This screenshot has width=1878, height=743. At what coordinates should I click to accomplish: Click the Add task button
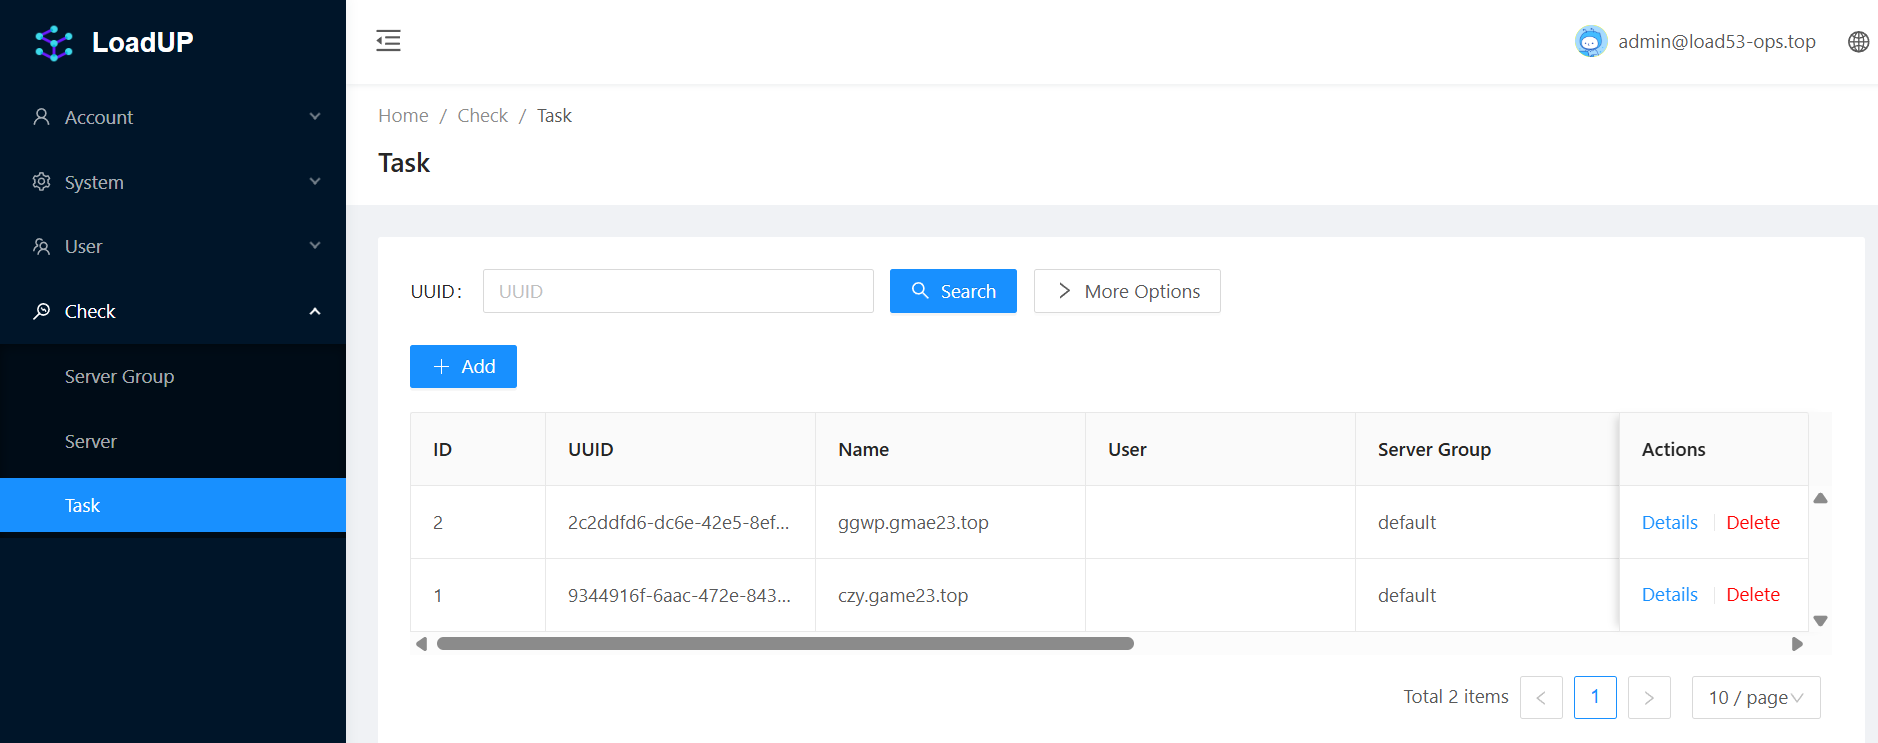463,367
